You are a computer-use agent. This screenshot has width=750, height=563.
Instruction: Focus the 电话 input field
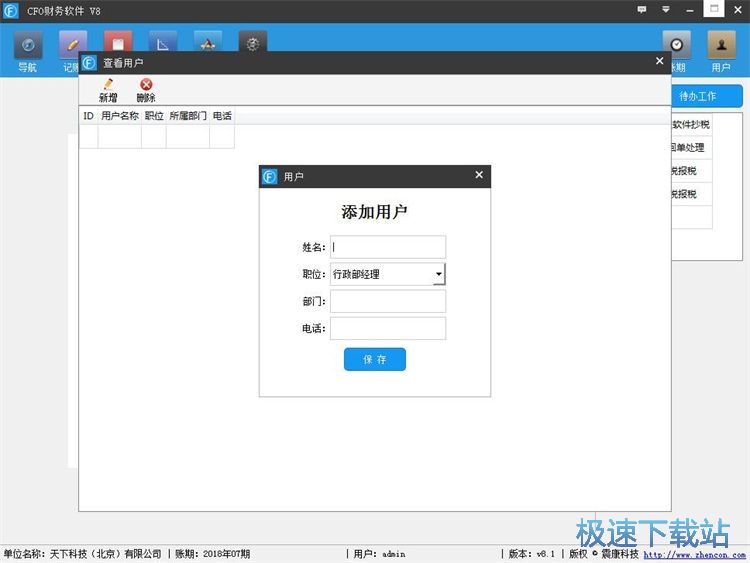[388, 329]
